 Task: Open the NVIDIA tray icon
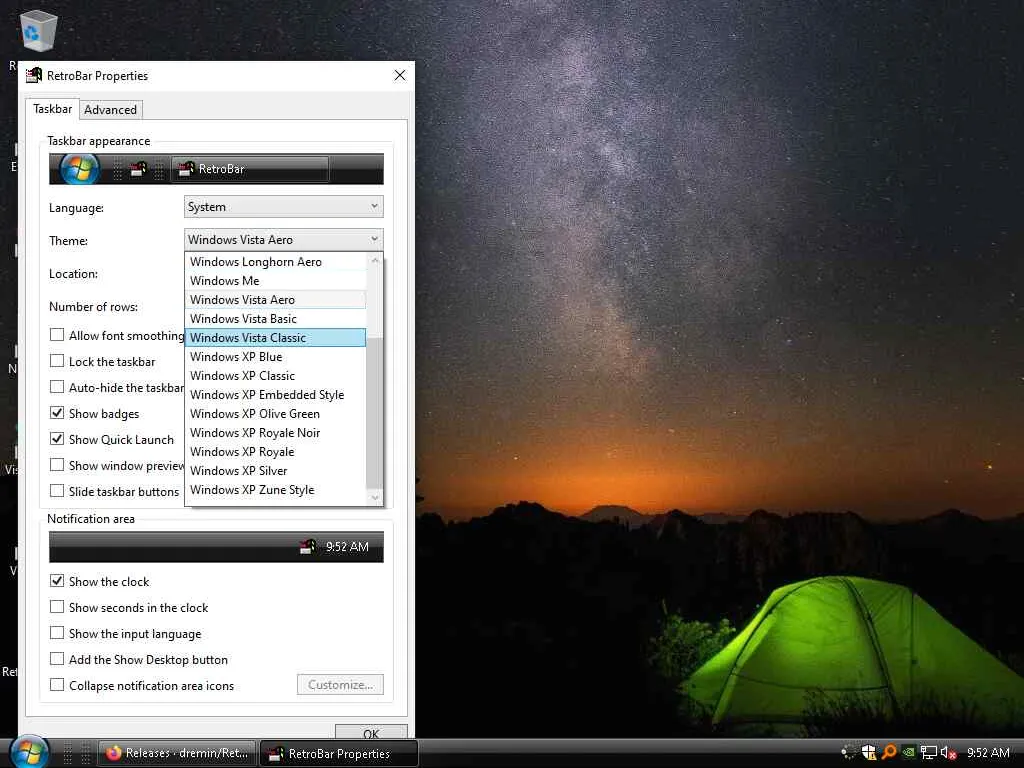click(908, 753)
